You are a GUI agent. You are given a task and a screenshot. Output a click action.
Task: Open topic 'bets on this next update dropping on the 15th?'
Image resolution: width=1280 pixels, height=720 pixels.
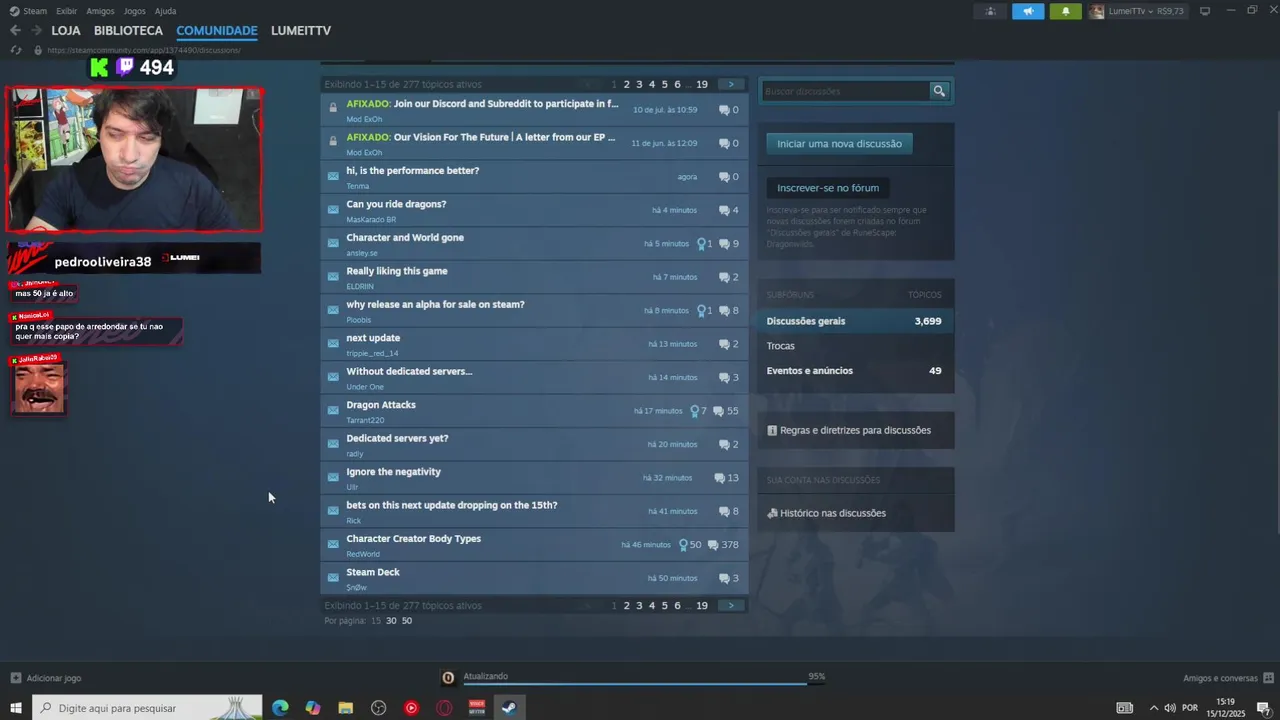tap(451, 506)
